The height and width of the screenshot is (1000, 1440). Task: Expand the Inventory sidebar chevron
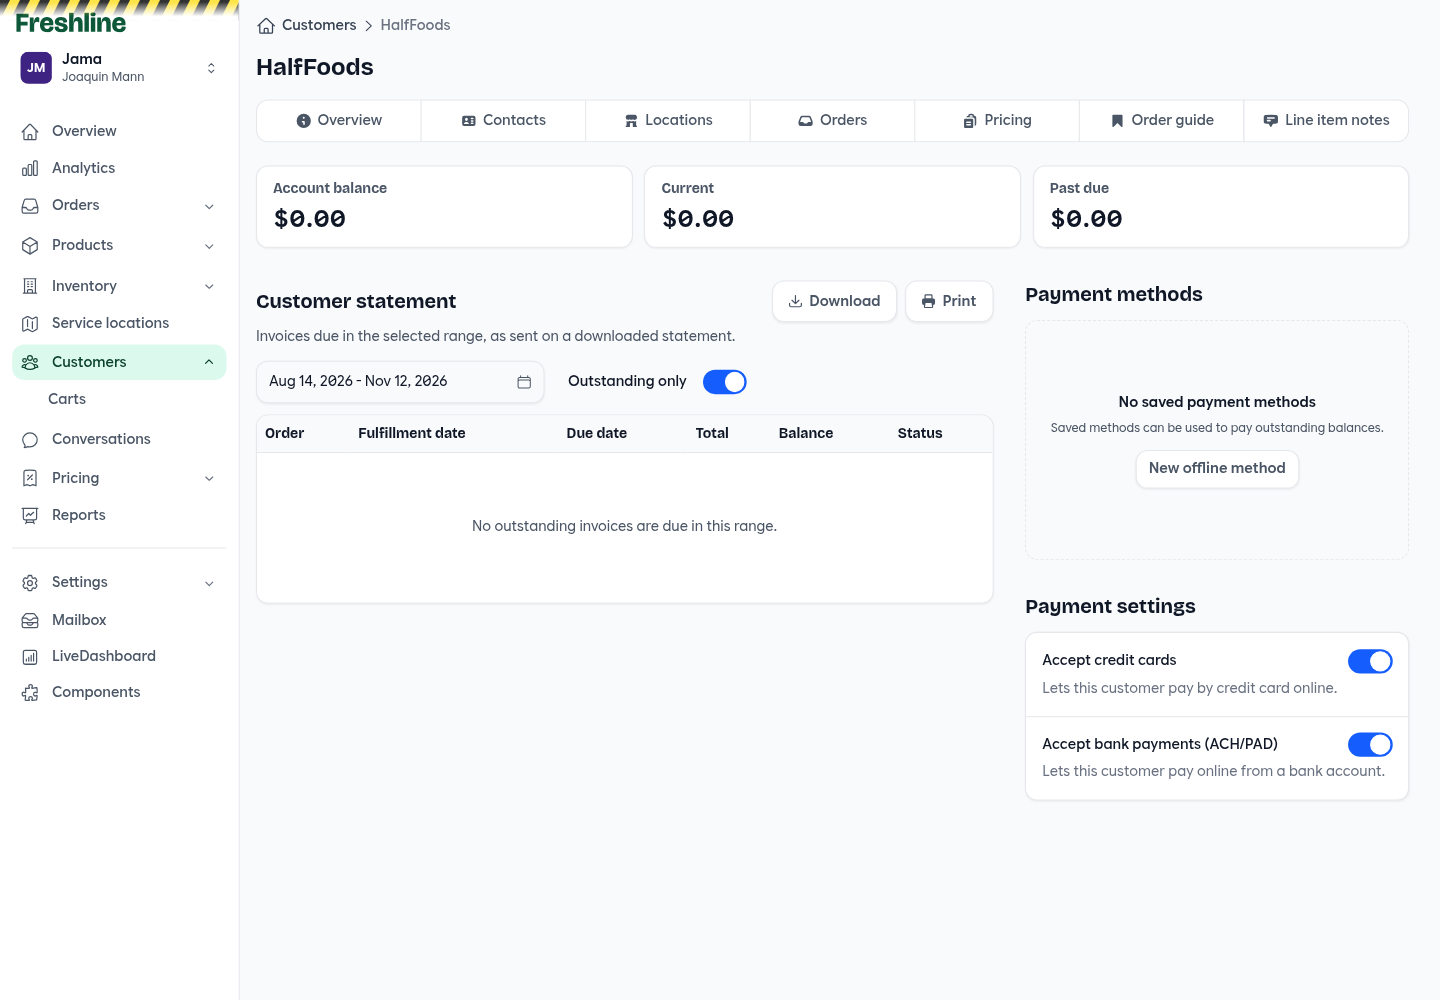[x=209, y=287]
